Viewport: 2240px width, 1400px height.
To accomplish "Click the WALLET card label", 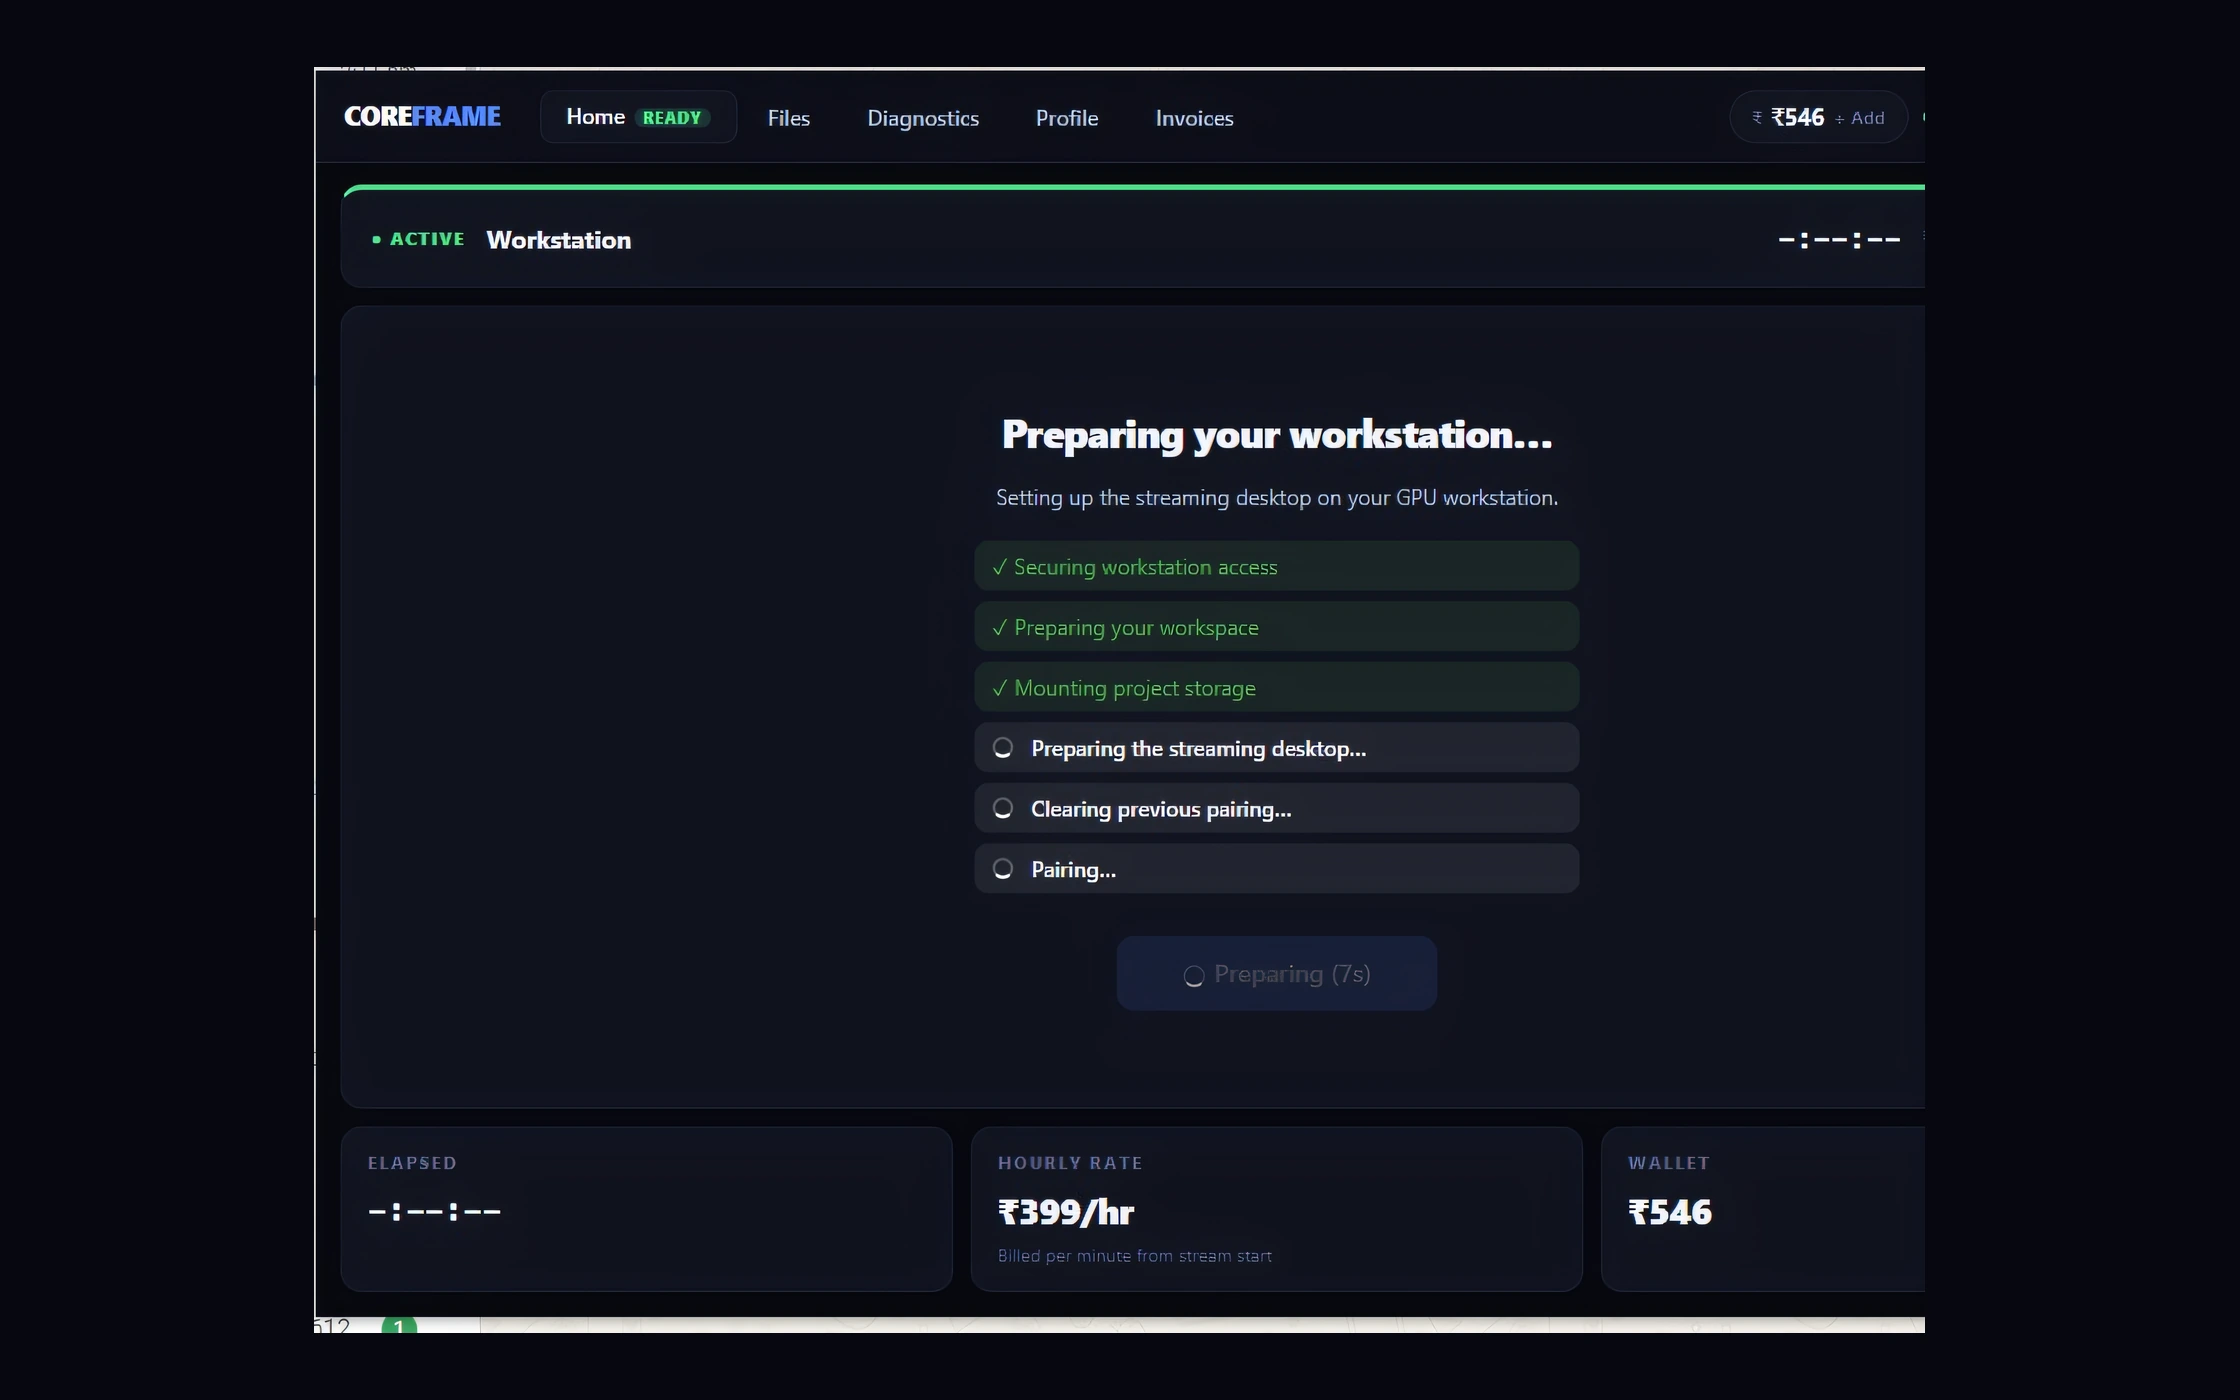I will coord(1669,1163).
